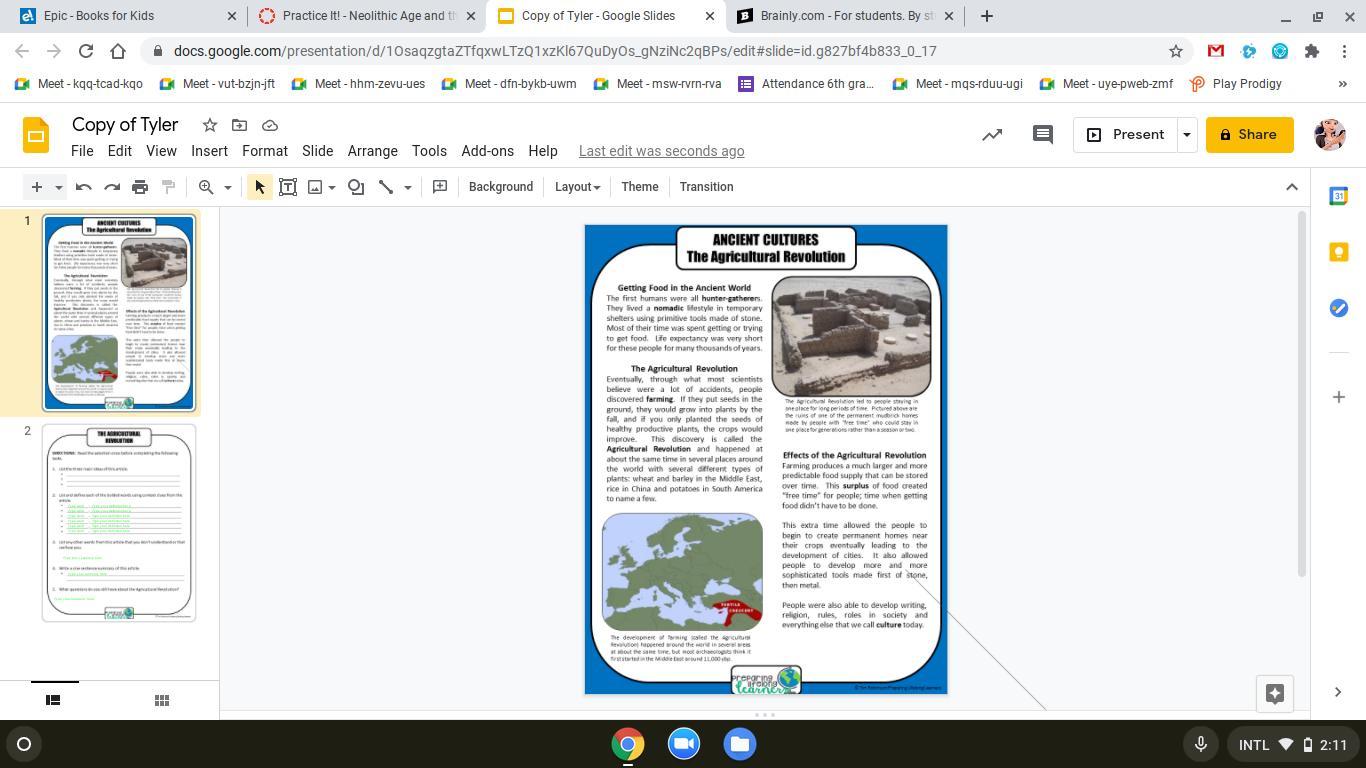Open 'Last edit was seconds ago' link
Image resolution: width=1366 pixels, height=768 pixels.
[x=661, y=151]
